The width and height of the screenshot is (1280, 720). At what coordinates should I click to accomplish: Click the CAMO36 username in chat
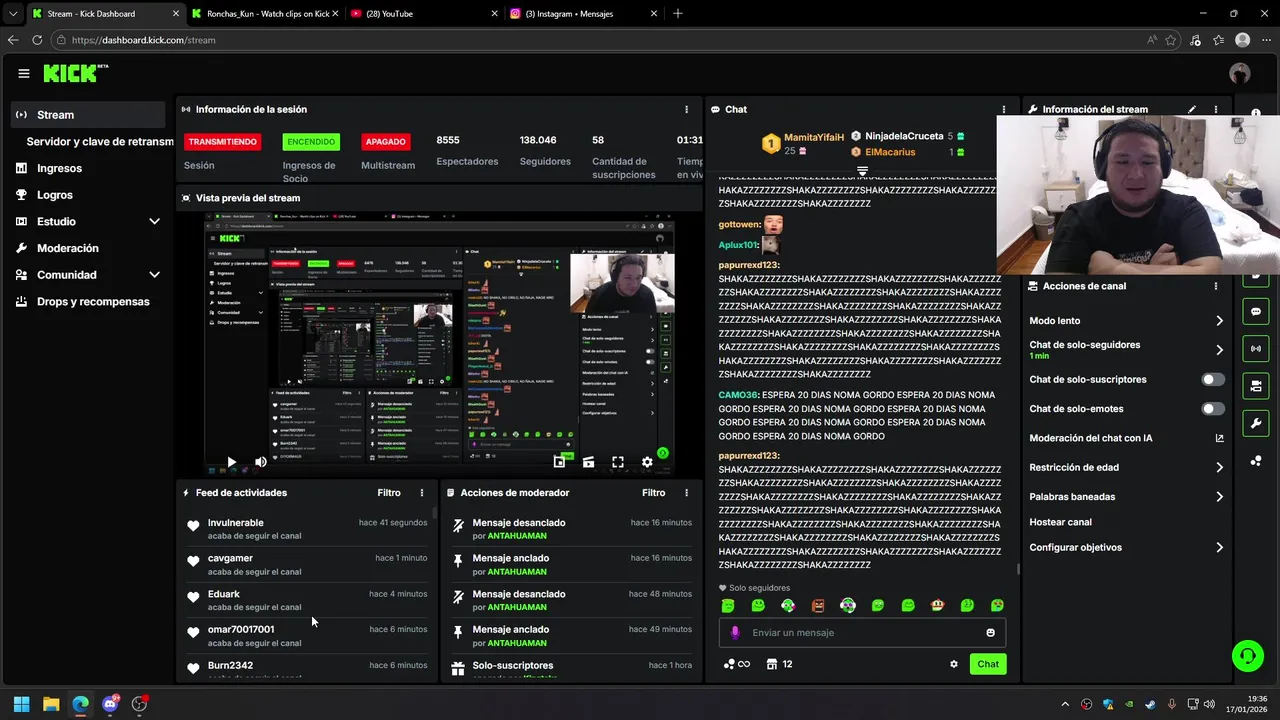click(x=739, y=395)
